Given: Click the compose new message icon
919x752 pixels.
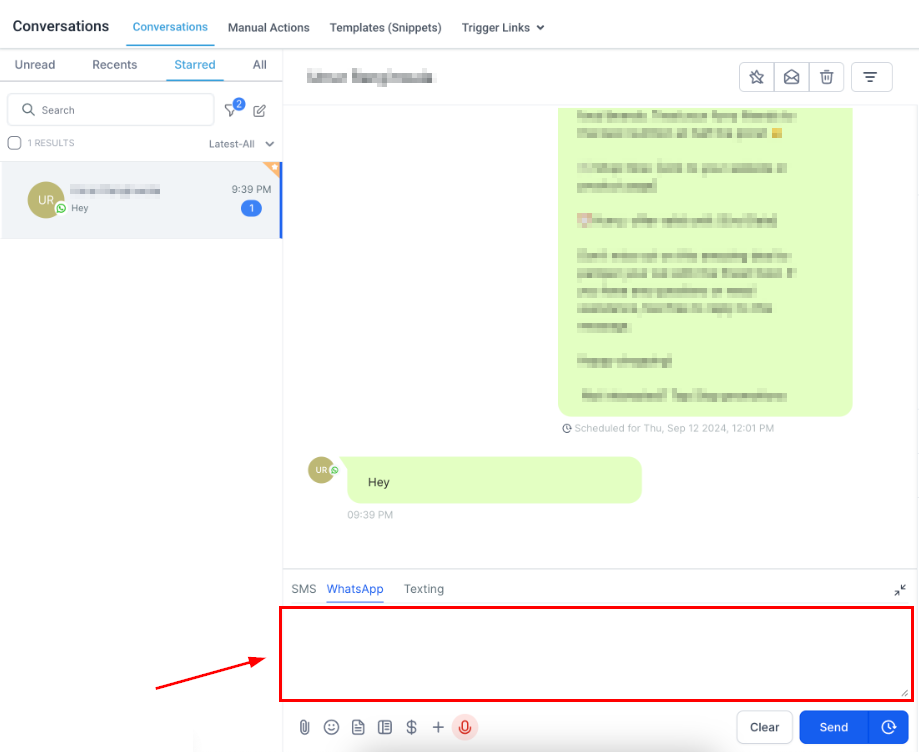Looking at the screenshot, I should pyautogui.click(x=260, y=111).
